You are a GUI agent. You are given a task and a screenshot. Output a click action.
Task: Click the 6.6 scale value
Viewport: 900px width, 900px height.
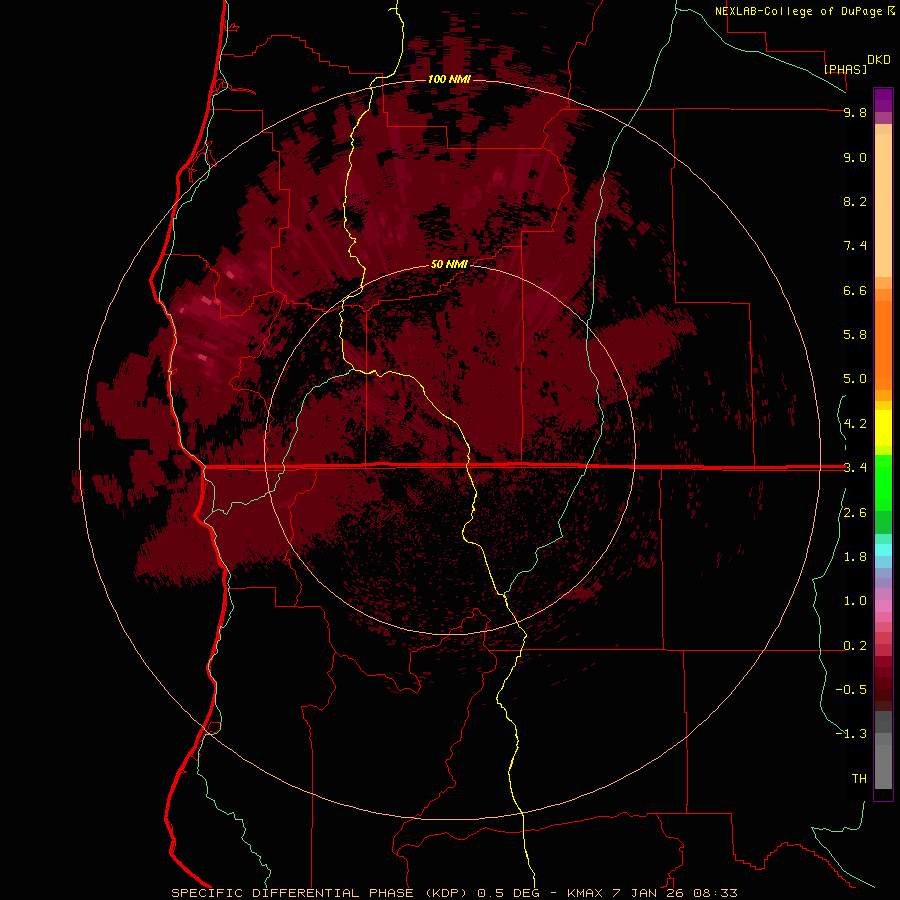click(855, 290)
